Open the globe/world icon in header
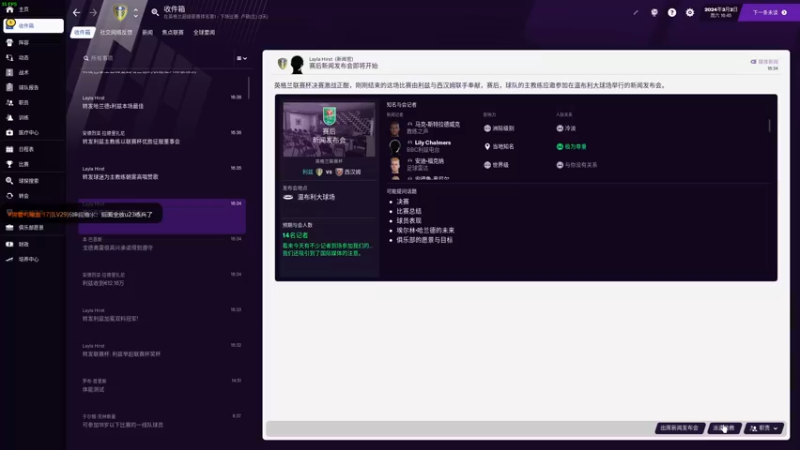Screen dimensions: 800x450 pyautogui.click(x=654, y=12)
